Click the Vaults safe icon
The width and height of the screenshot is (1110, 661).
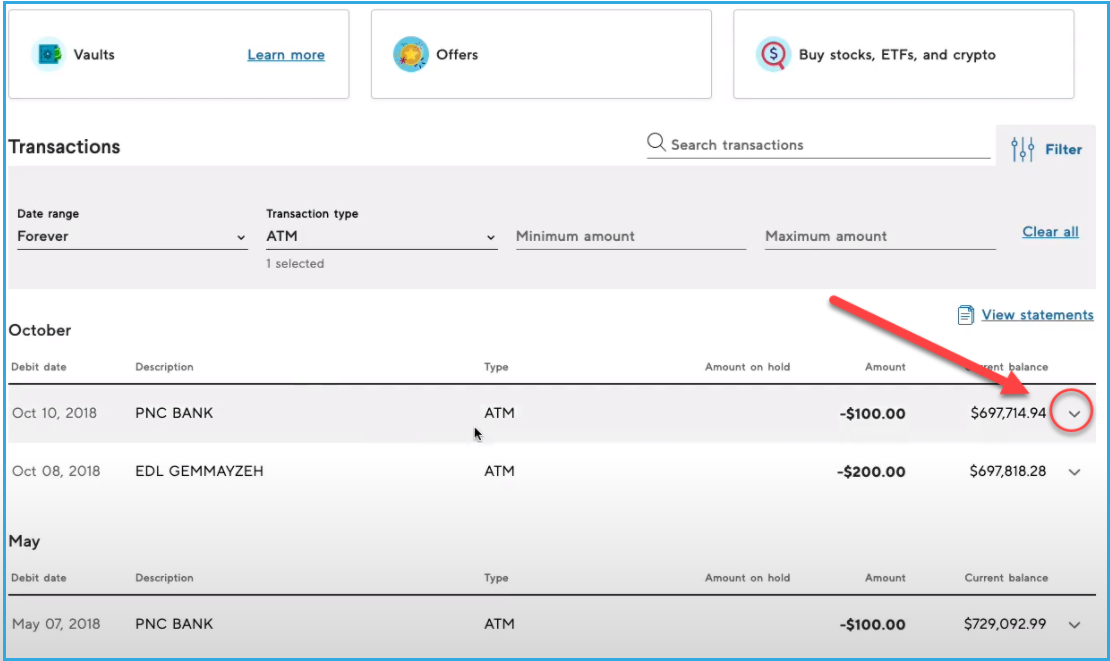pos(48,54)
